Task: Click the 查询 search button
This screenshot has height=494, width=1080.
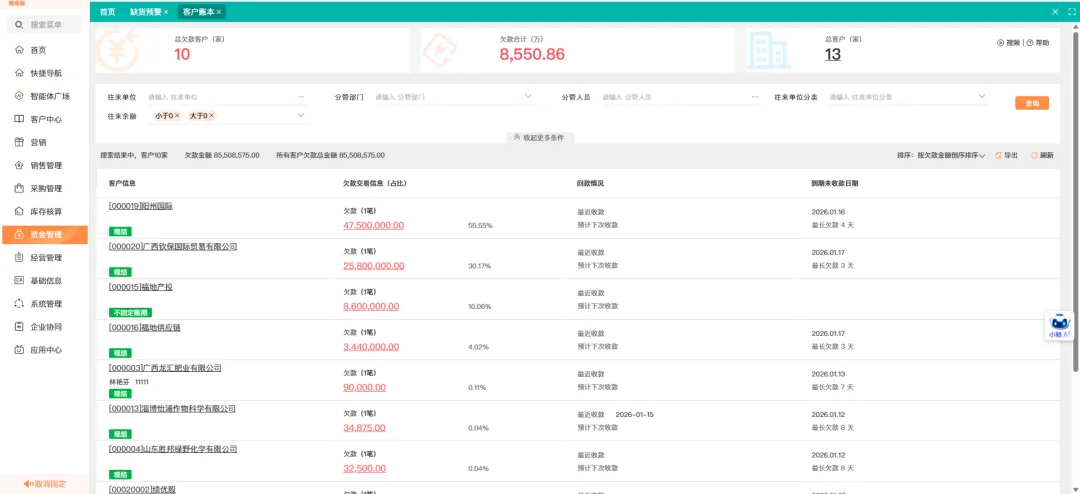Action: click(1032, 103)
